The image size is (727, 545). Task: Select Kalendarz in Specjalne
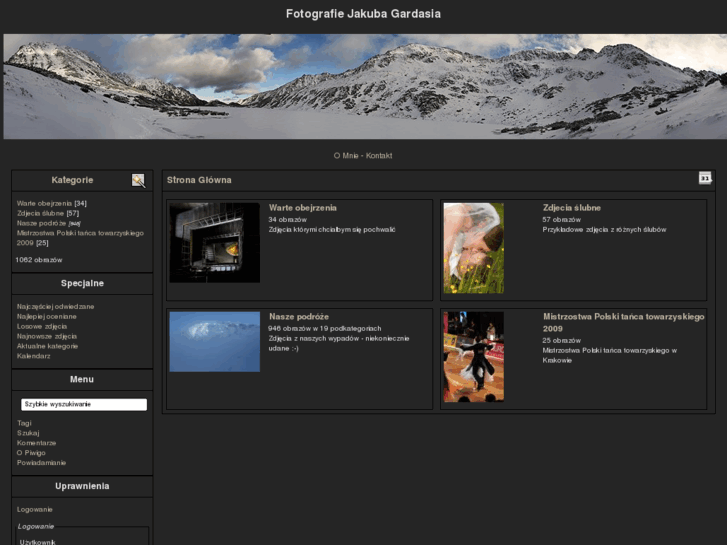33,356
